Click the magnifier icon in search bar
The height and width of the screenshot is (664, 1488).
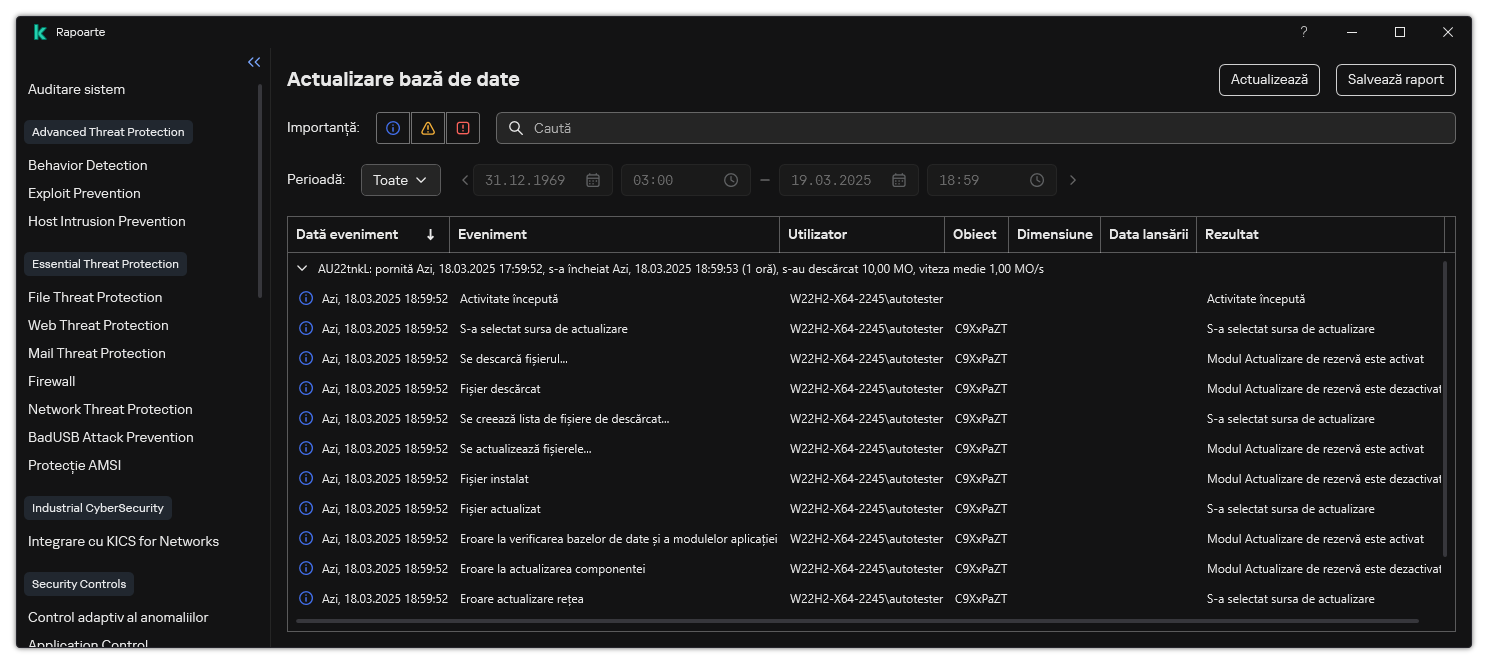point(515,128)
